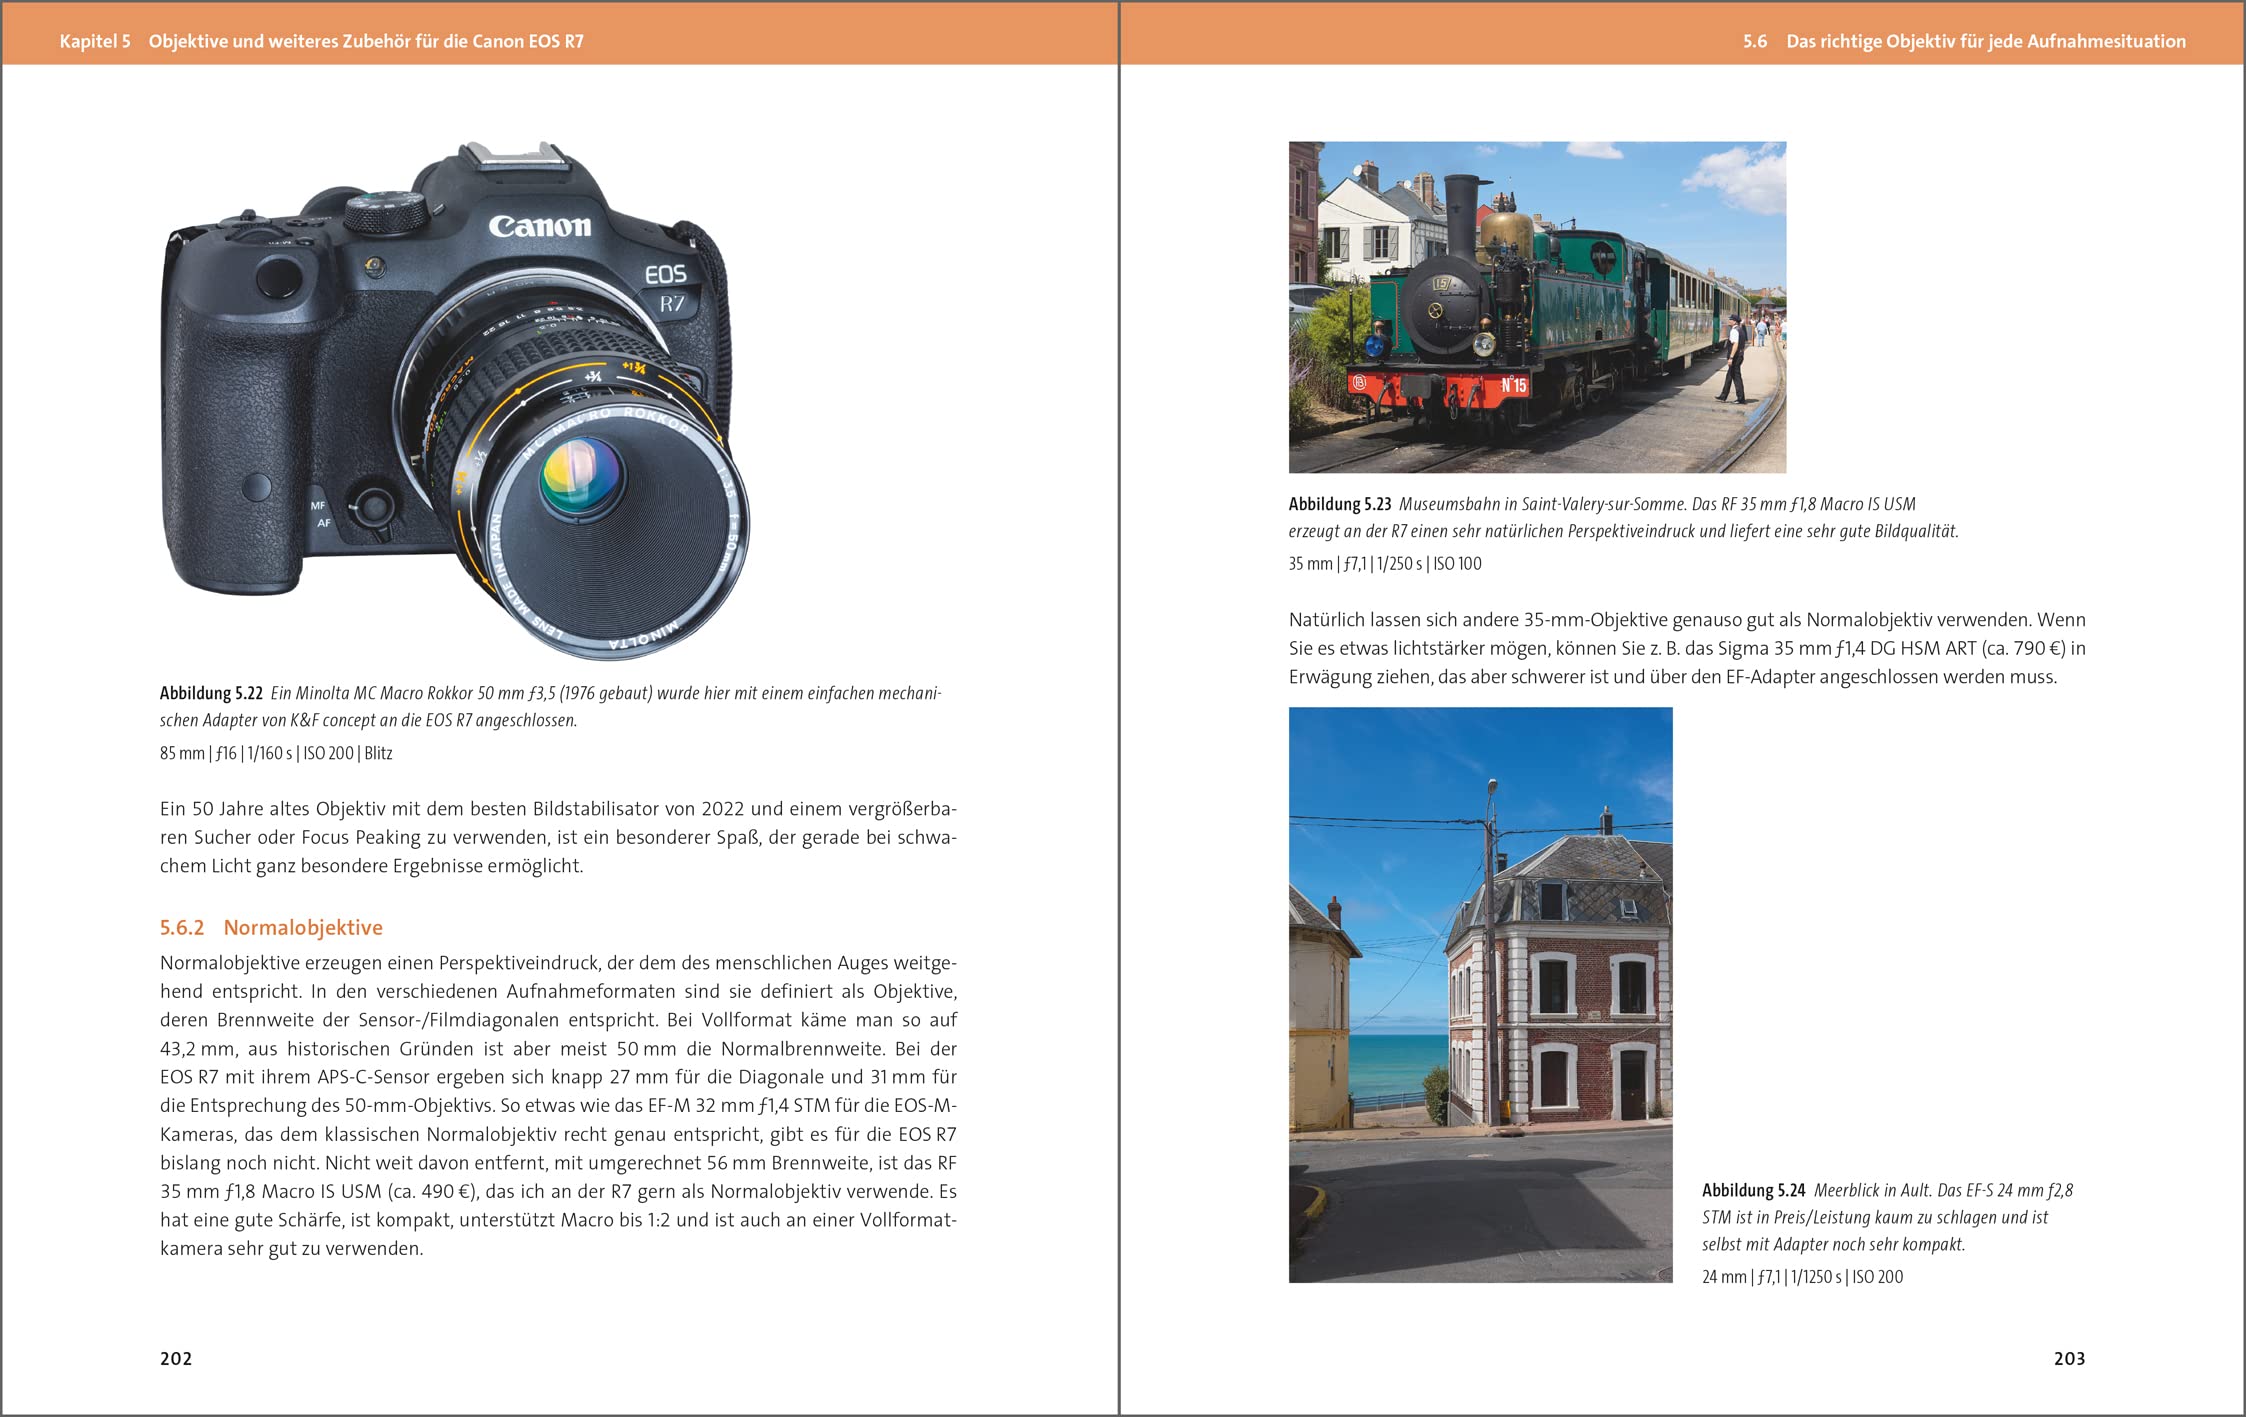Click the section number '5.6.2'

(182, 927)
